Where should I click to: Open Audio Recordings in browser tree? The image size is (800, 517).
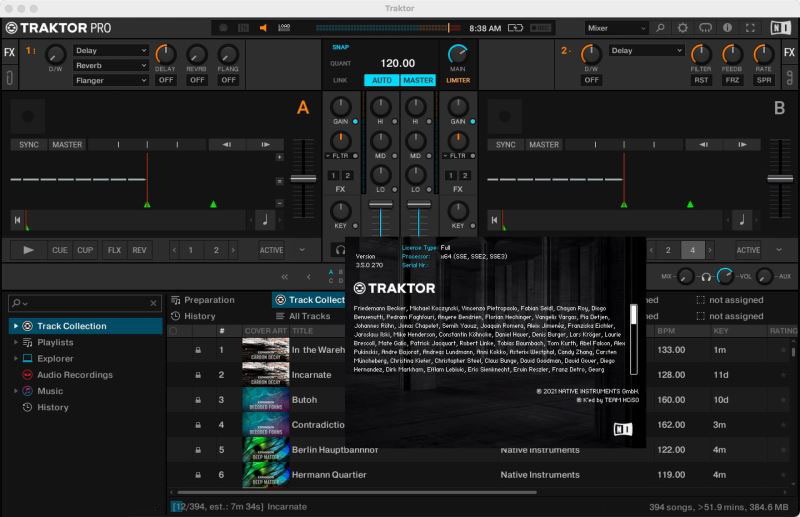pos(74,375)
